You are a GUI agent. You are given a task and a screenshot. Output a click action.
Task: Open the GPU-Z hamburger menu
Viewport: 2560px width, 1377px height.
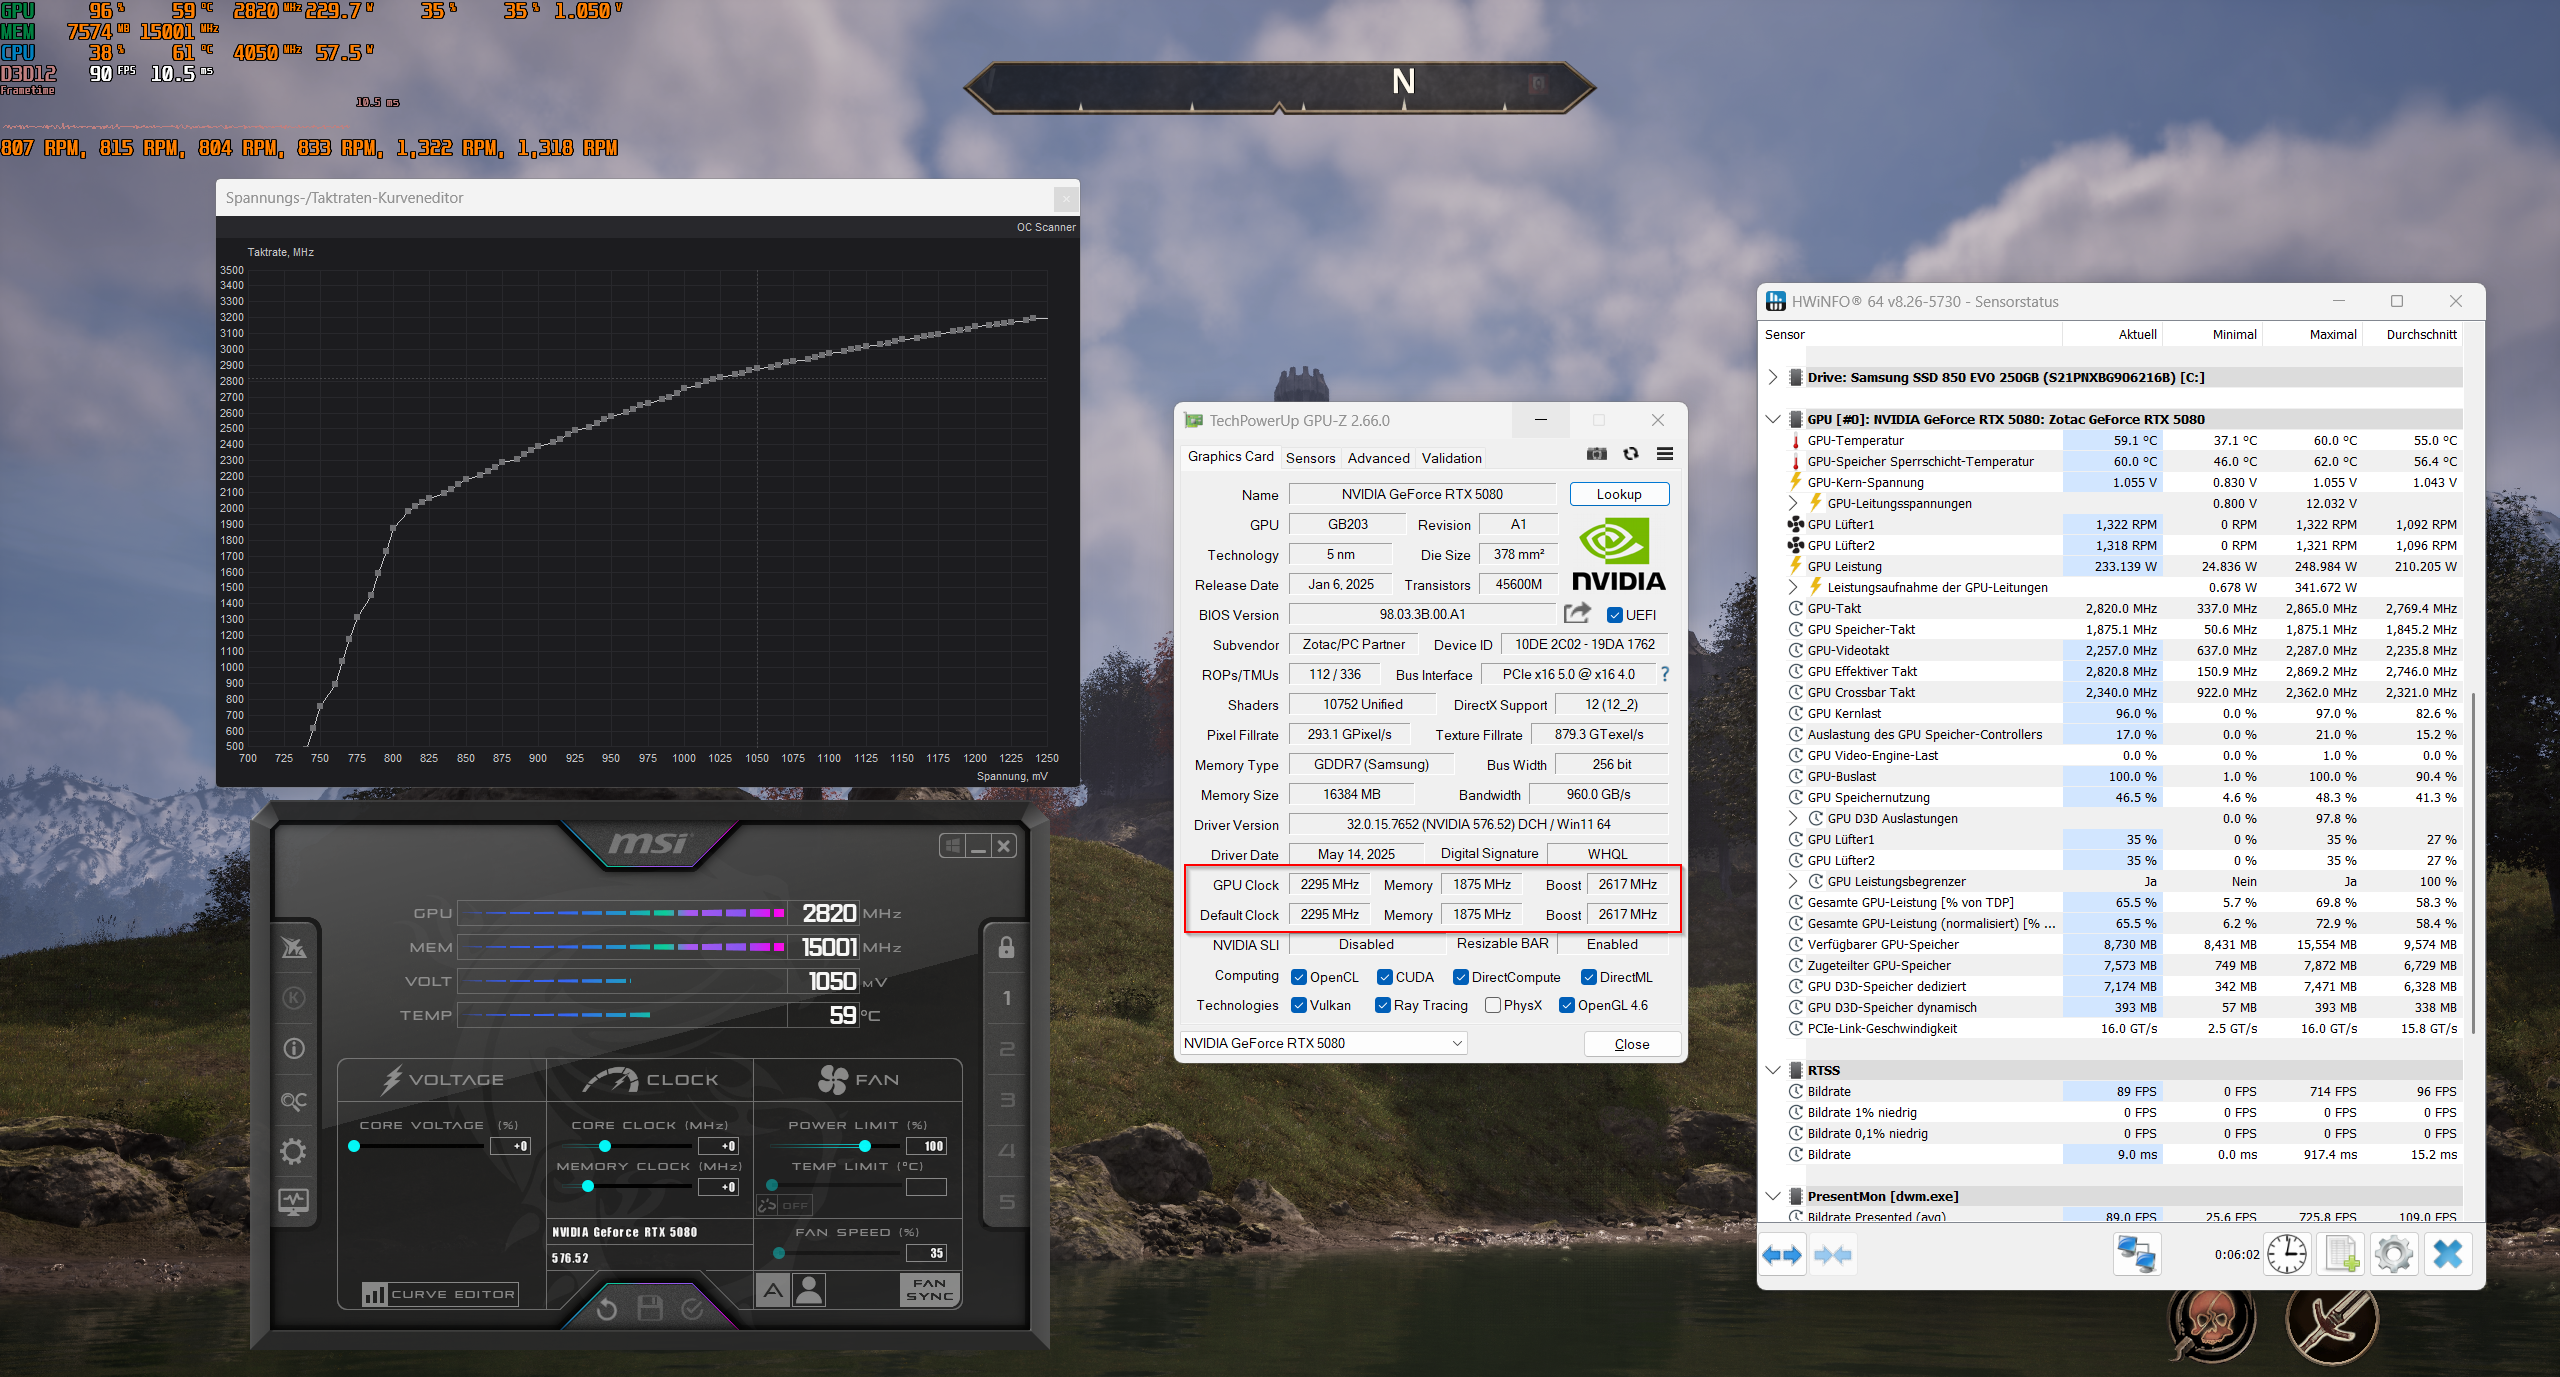click(x=1665, y=454)
